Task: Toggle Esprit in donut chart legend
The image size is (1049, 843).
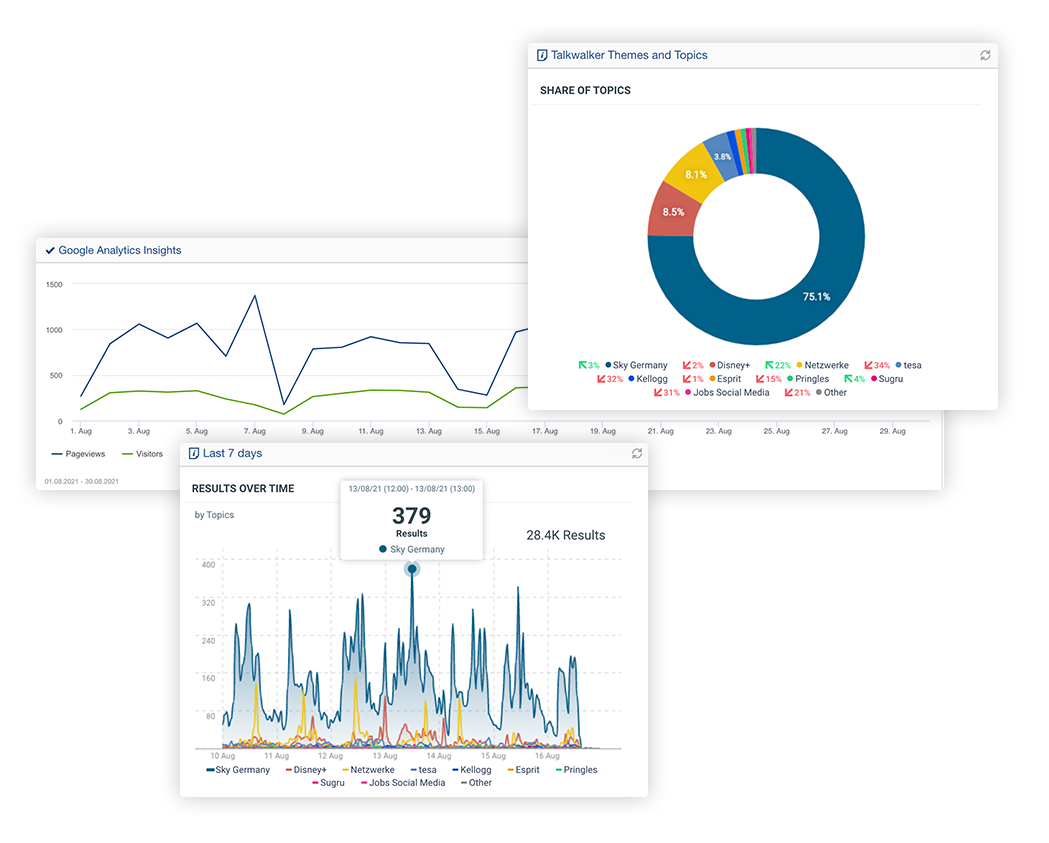Action: click(725, 379)
